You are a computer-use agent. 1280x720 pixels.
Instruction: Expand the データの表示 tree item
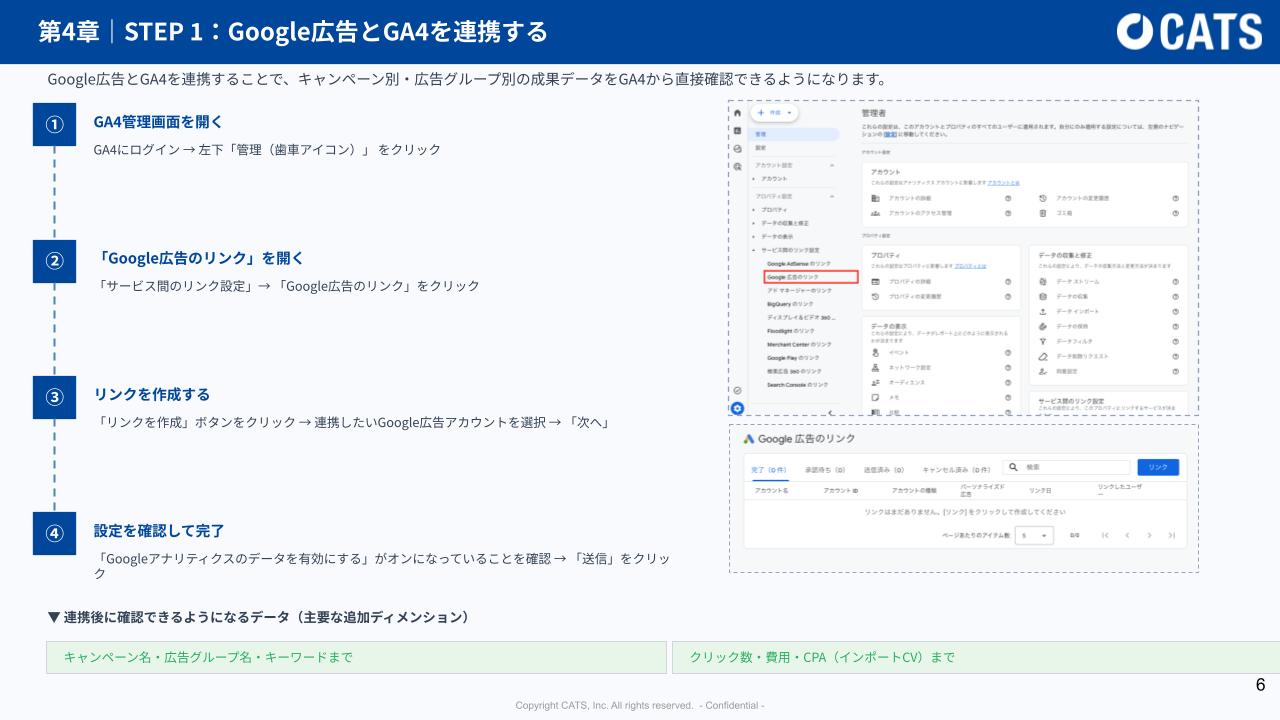[753, 236]
